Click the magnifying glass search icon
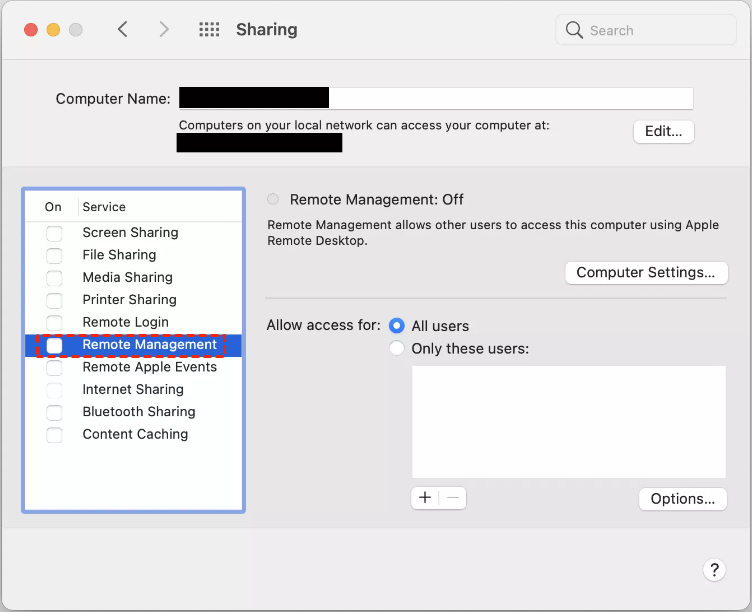The width and height of the screenshot is (752, 612). (x=574, y=30)
